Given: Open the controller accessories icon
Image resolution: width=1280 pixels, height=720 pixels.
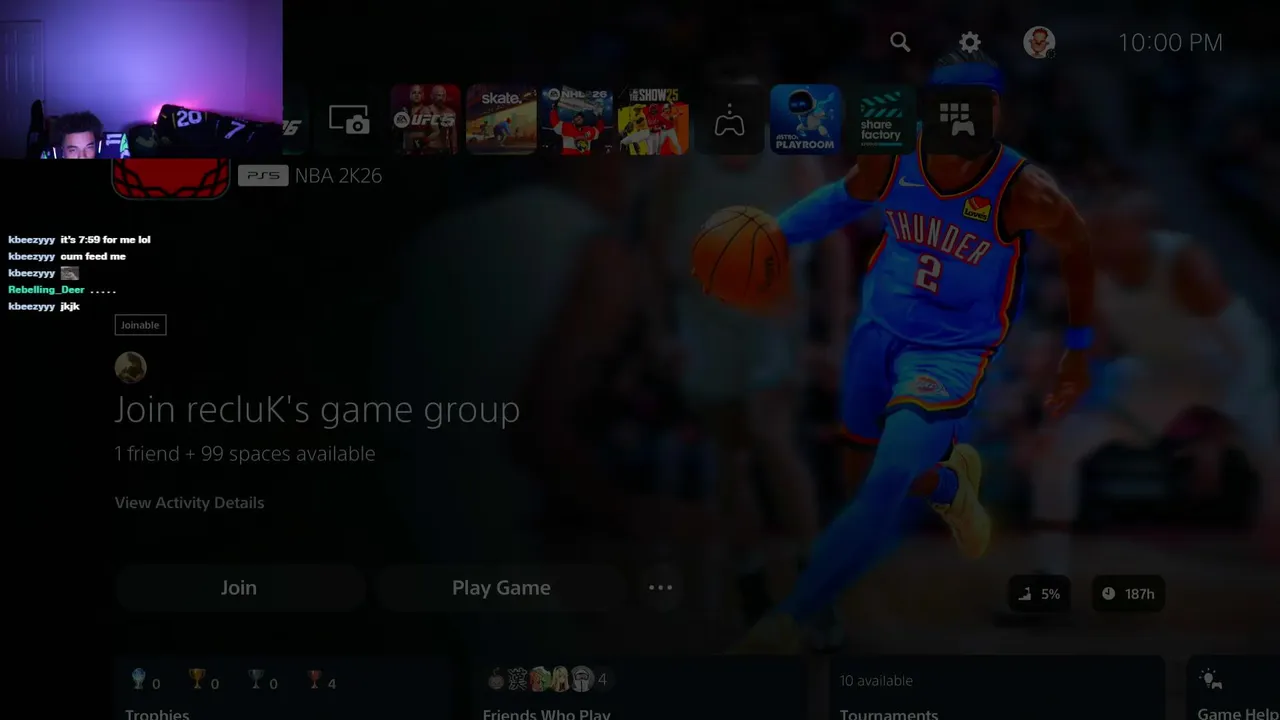Looking at the screenshot, I should point(729,121).
